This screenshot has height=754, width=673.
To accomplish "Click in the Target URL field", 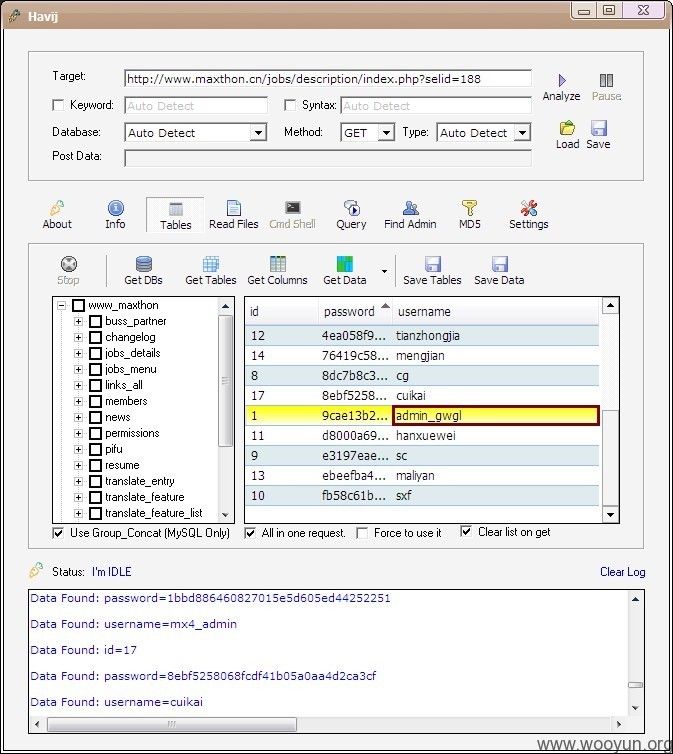I will pyautogui.click(x=328, y=79).
